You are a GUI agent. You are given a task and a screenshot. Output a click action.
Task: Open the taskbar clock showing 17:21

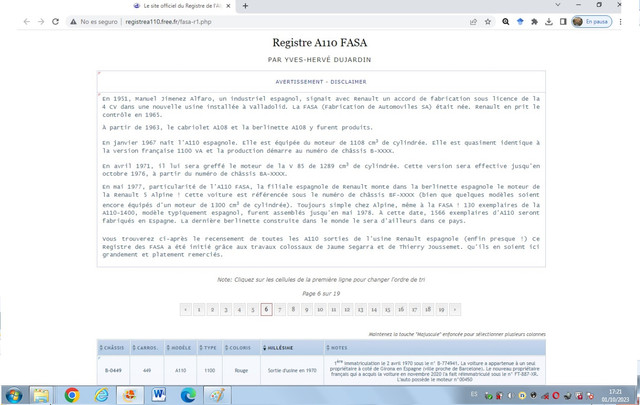point(615,395)
